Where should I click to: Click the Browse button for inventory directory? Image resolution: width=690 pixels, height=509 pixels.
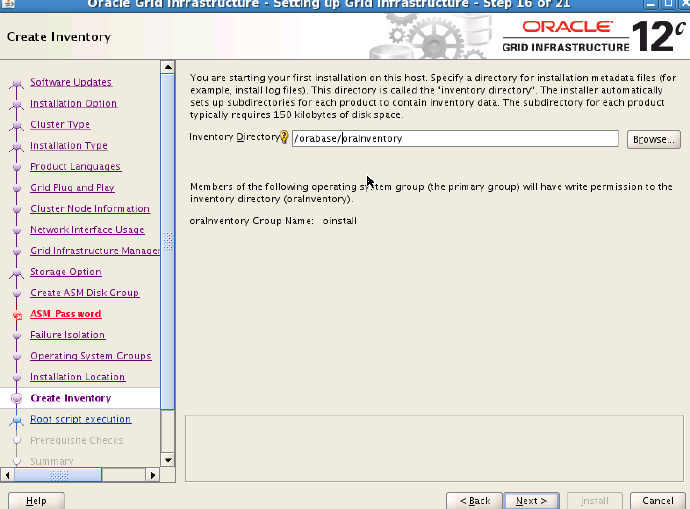[x=653, y=139]
